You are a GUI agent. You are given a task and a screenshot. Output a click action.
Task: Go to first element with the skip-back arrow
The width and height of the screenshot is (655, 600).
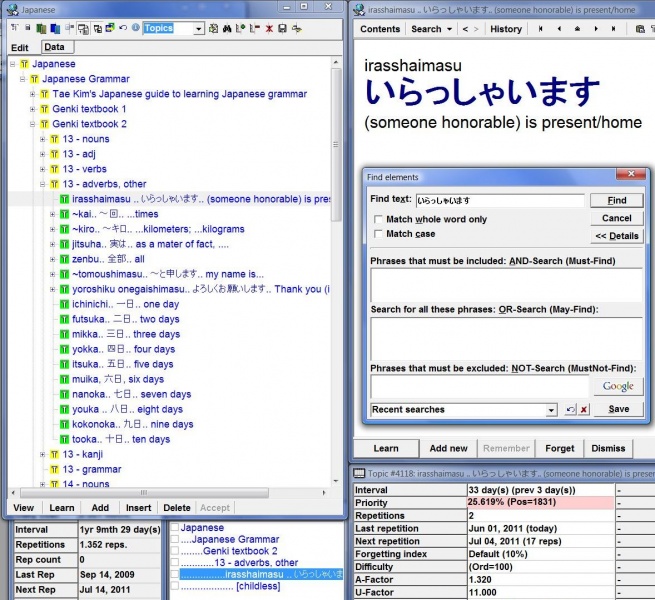click(541, 29)
